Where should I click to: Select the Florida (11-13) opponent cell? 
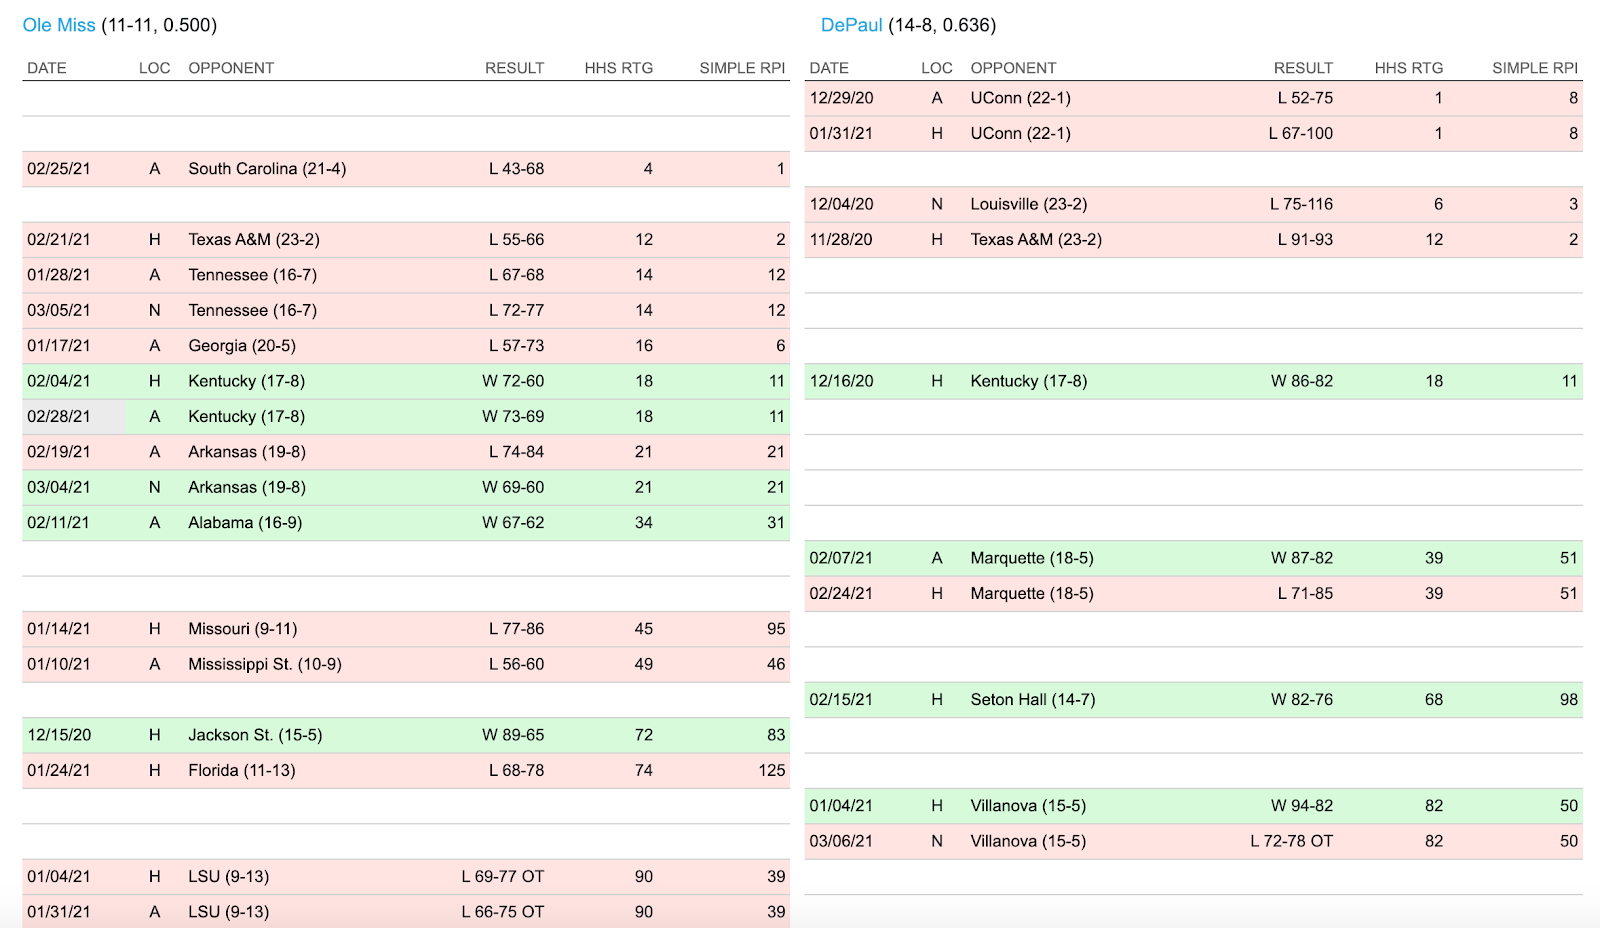point(242,771)
